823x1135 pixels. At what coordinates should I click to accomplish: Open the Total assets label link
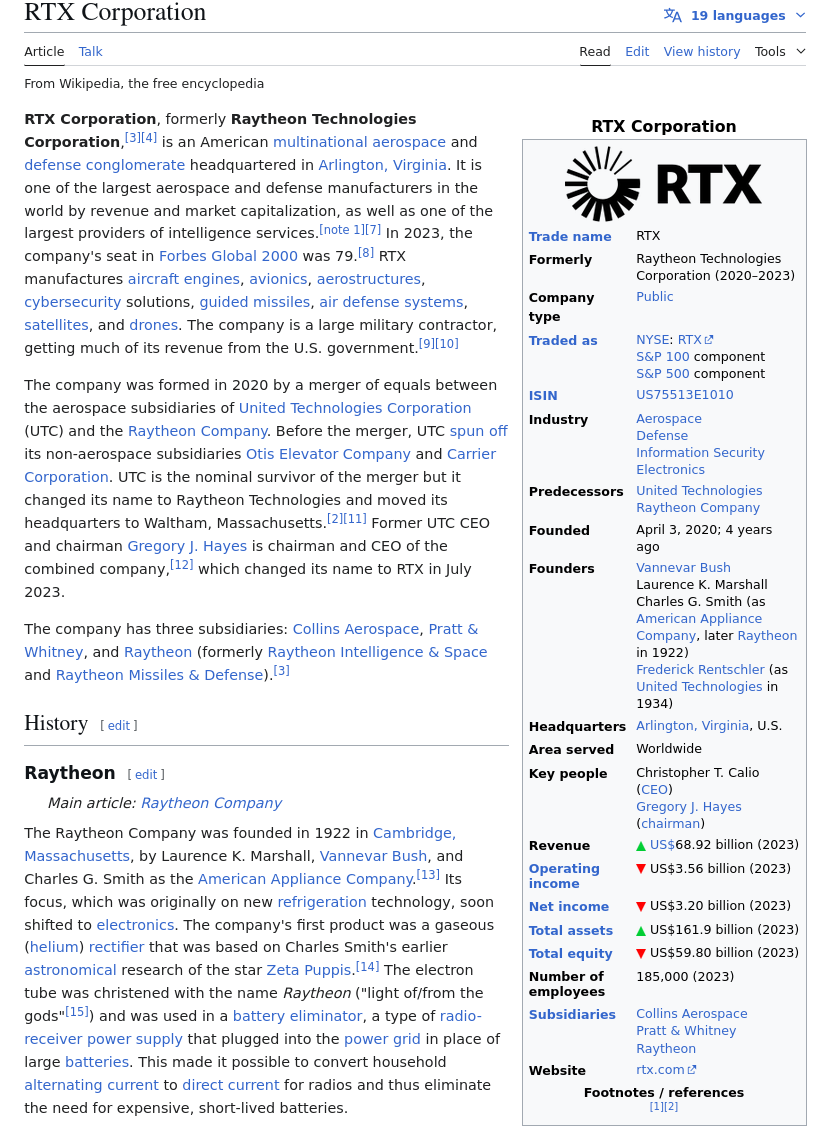click(x=570, y=930)
